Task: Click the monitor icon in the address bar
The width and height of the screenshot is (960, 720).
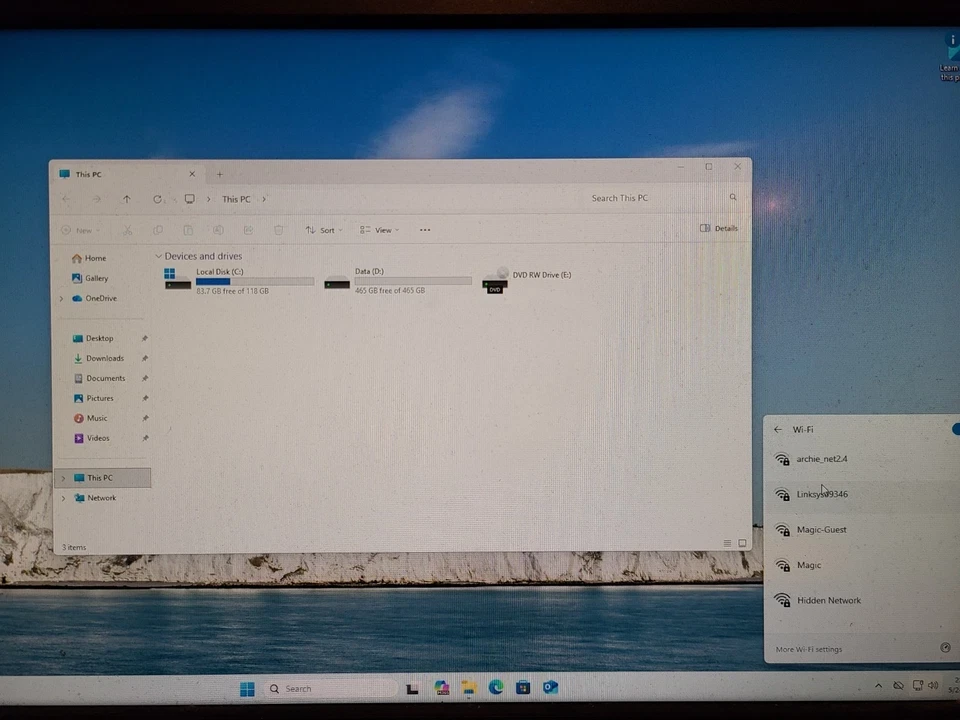Action: (190, 199)
